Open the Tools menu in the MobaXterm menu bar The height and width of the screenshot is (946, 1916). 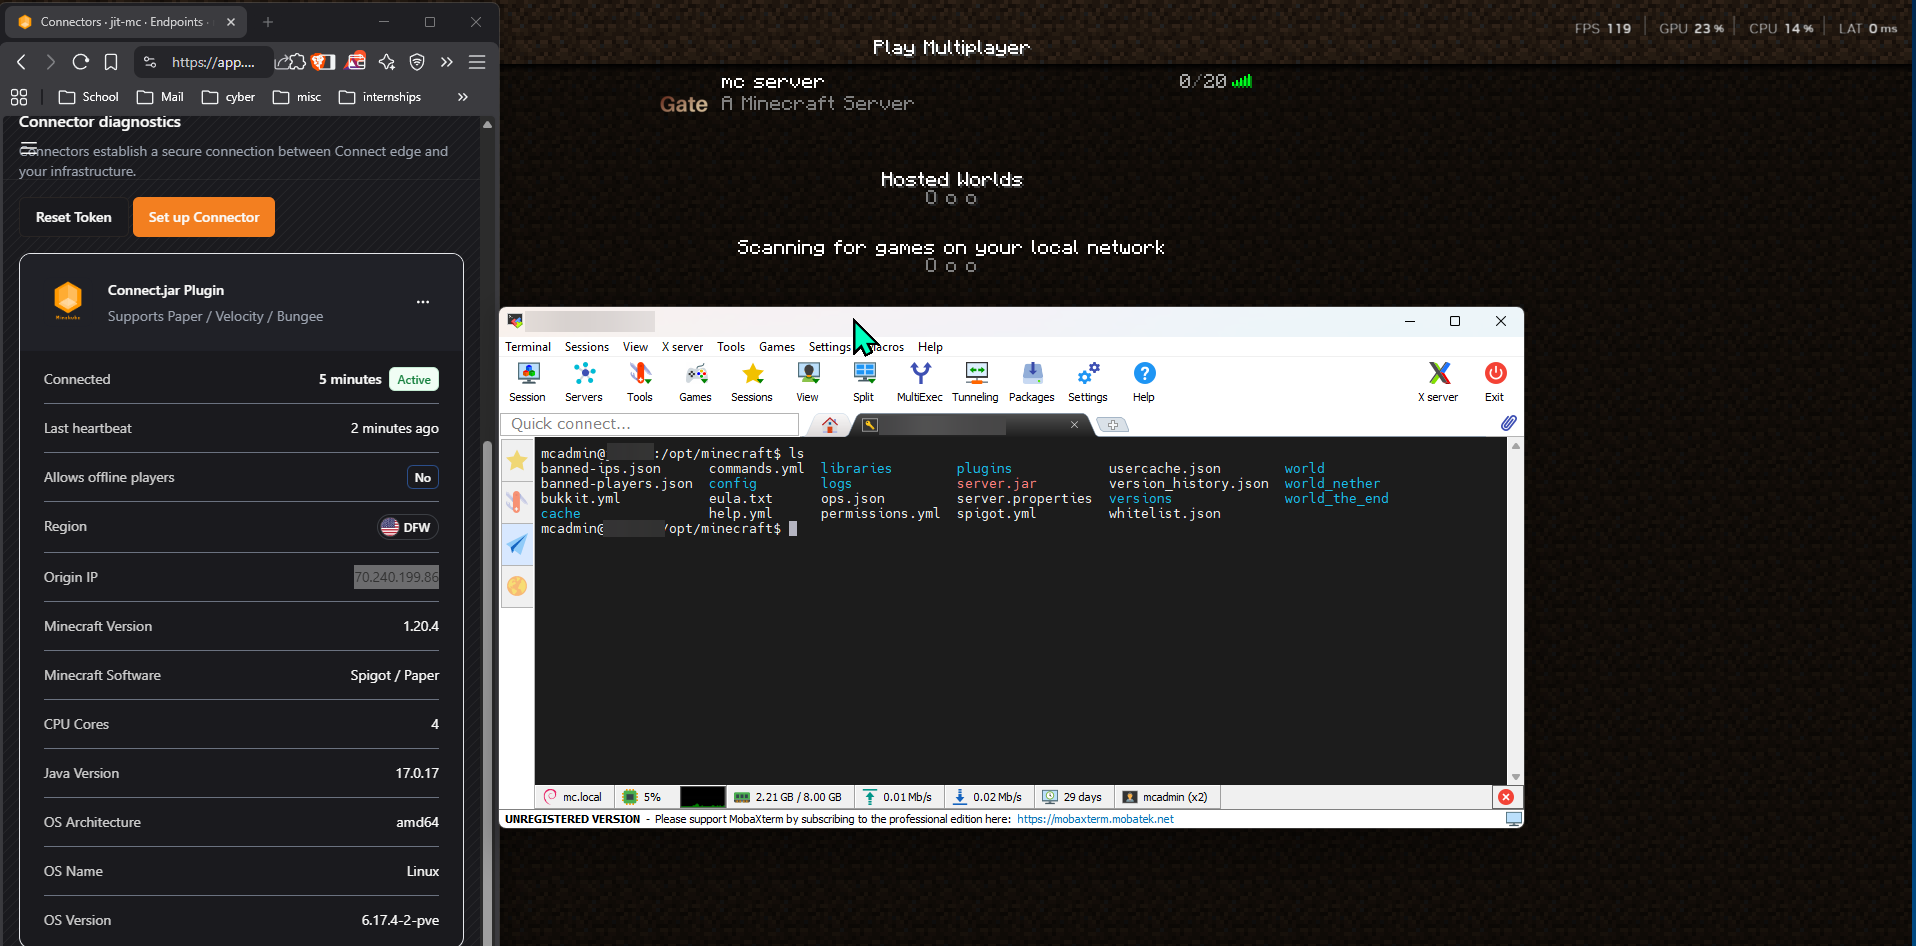point(731,347)
